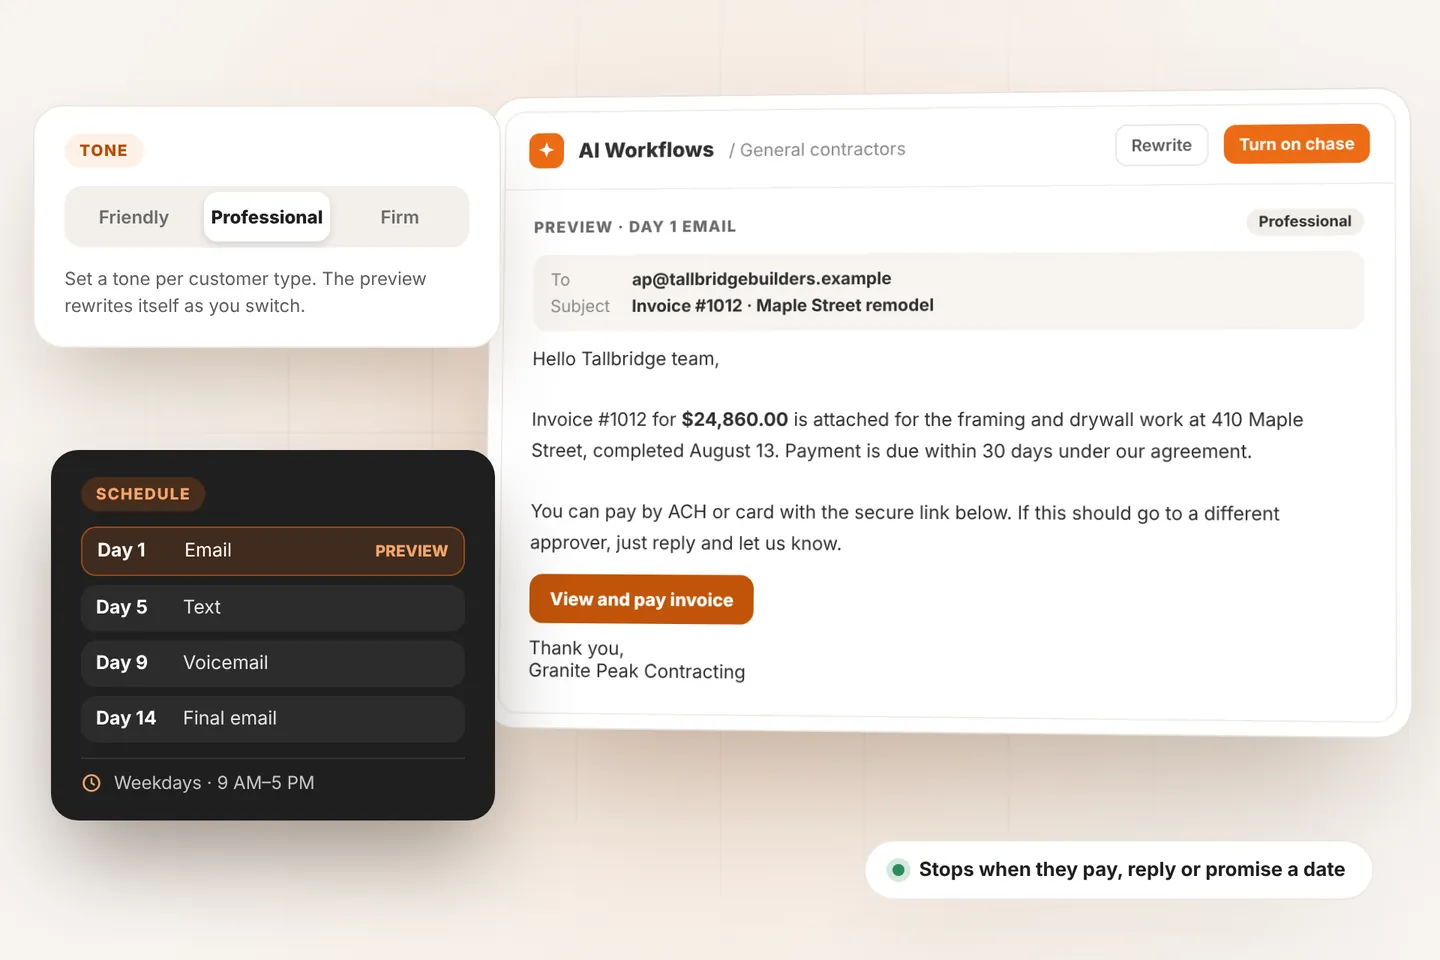This screenshot has width=1440, height=960.
Task: Click the Rewrite button
Action: 1162,145
